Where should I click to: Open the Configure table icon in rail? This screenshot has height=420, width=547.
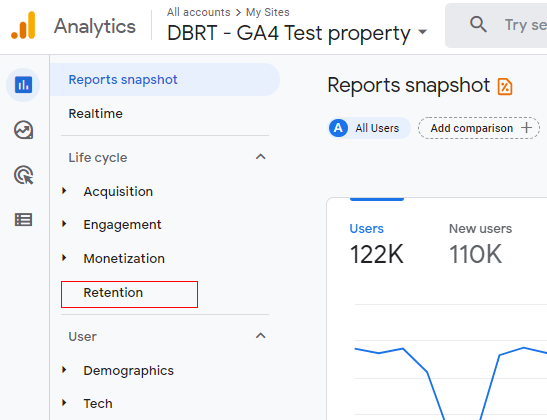pyautogui.click(x=23, y=220)
